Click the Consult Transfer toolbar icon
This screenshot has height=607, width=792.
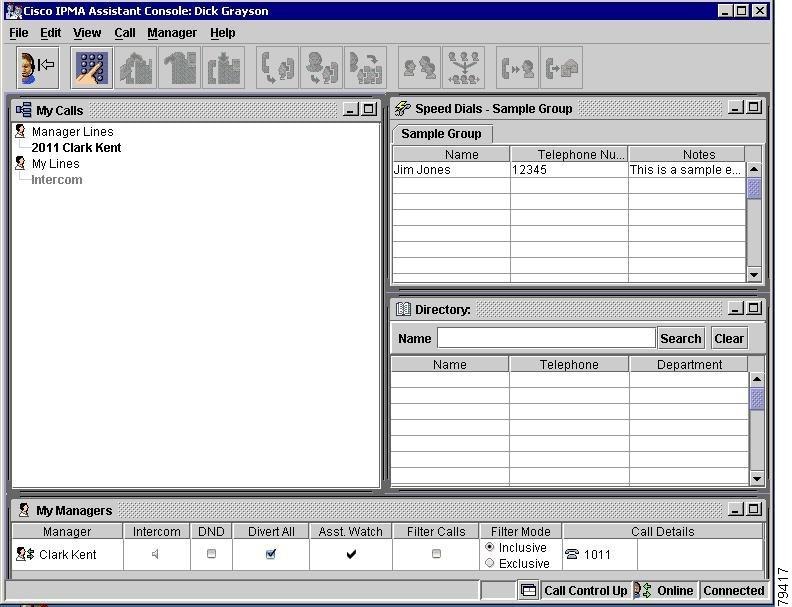[x=321, y=68]
